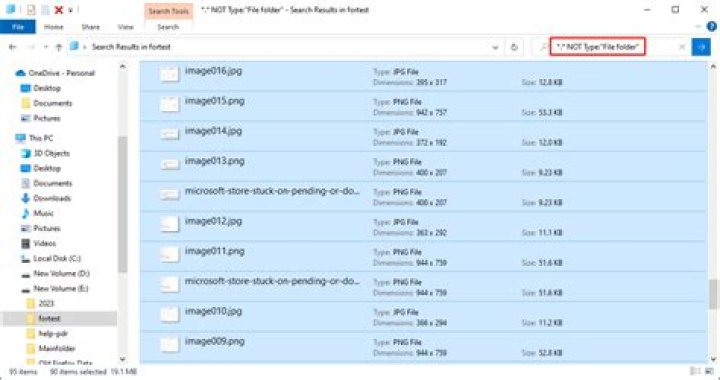Viewport: 720px width, 380px height.
Task: Click the red X delete icon
Action: click(59, 10)
